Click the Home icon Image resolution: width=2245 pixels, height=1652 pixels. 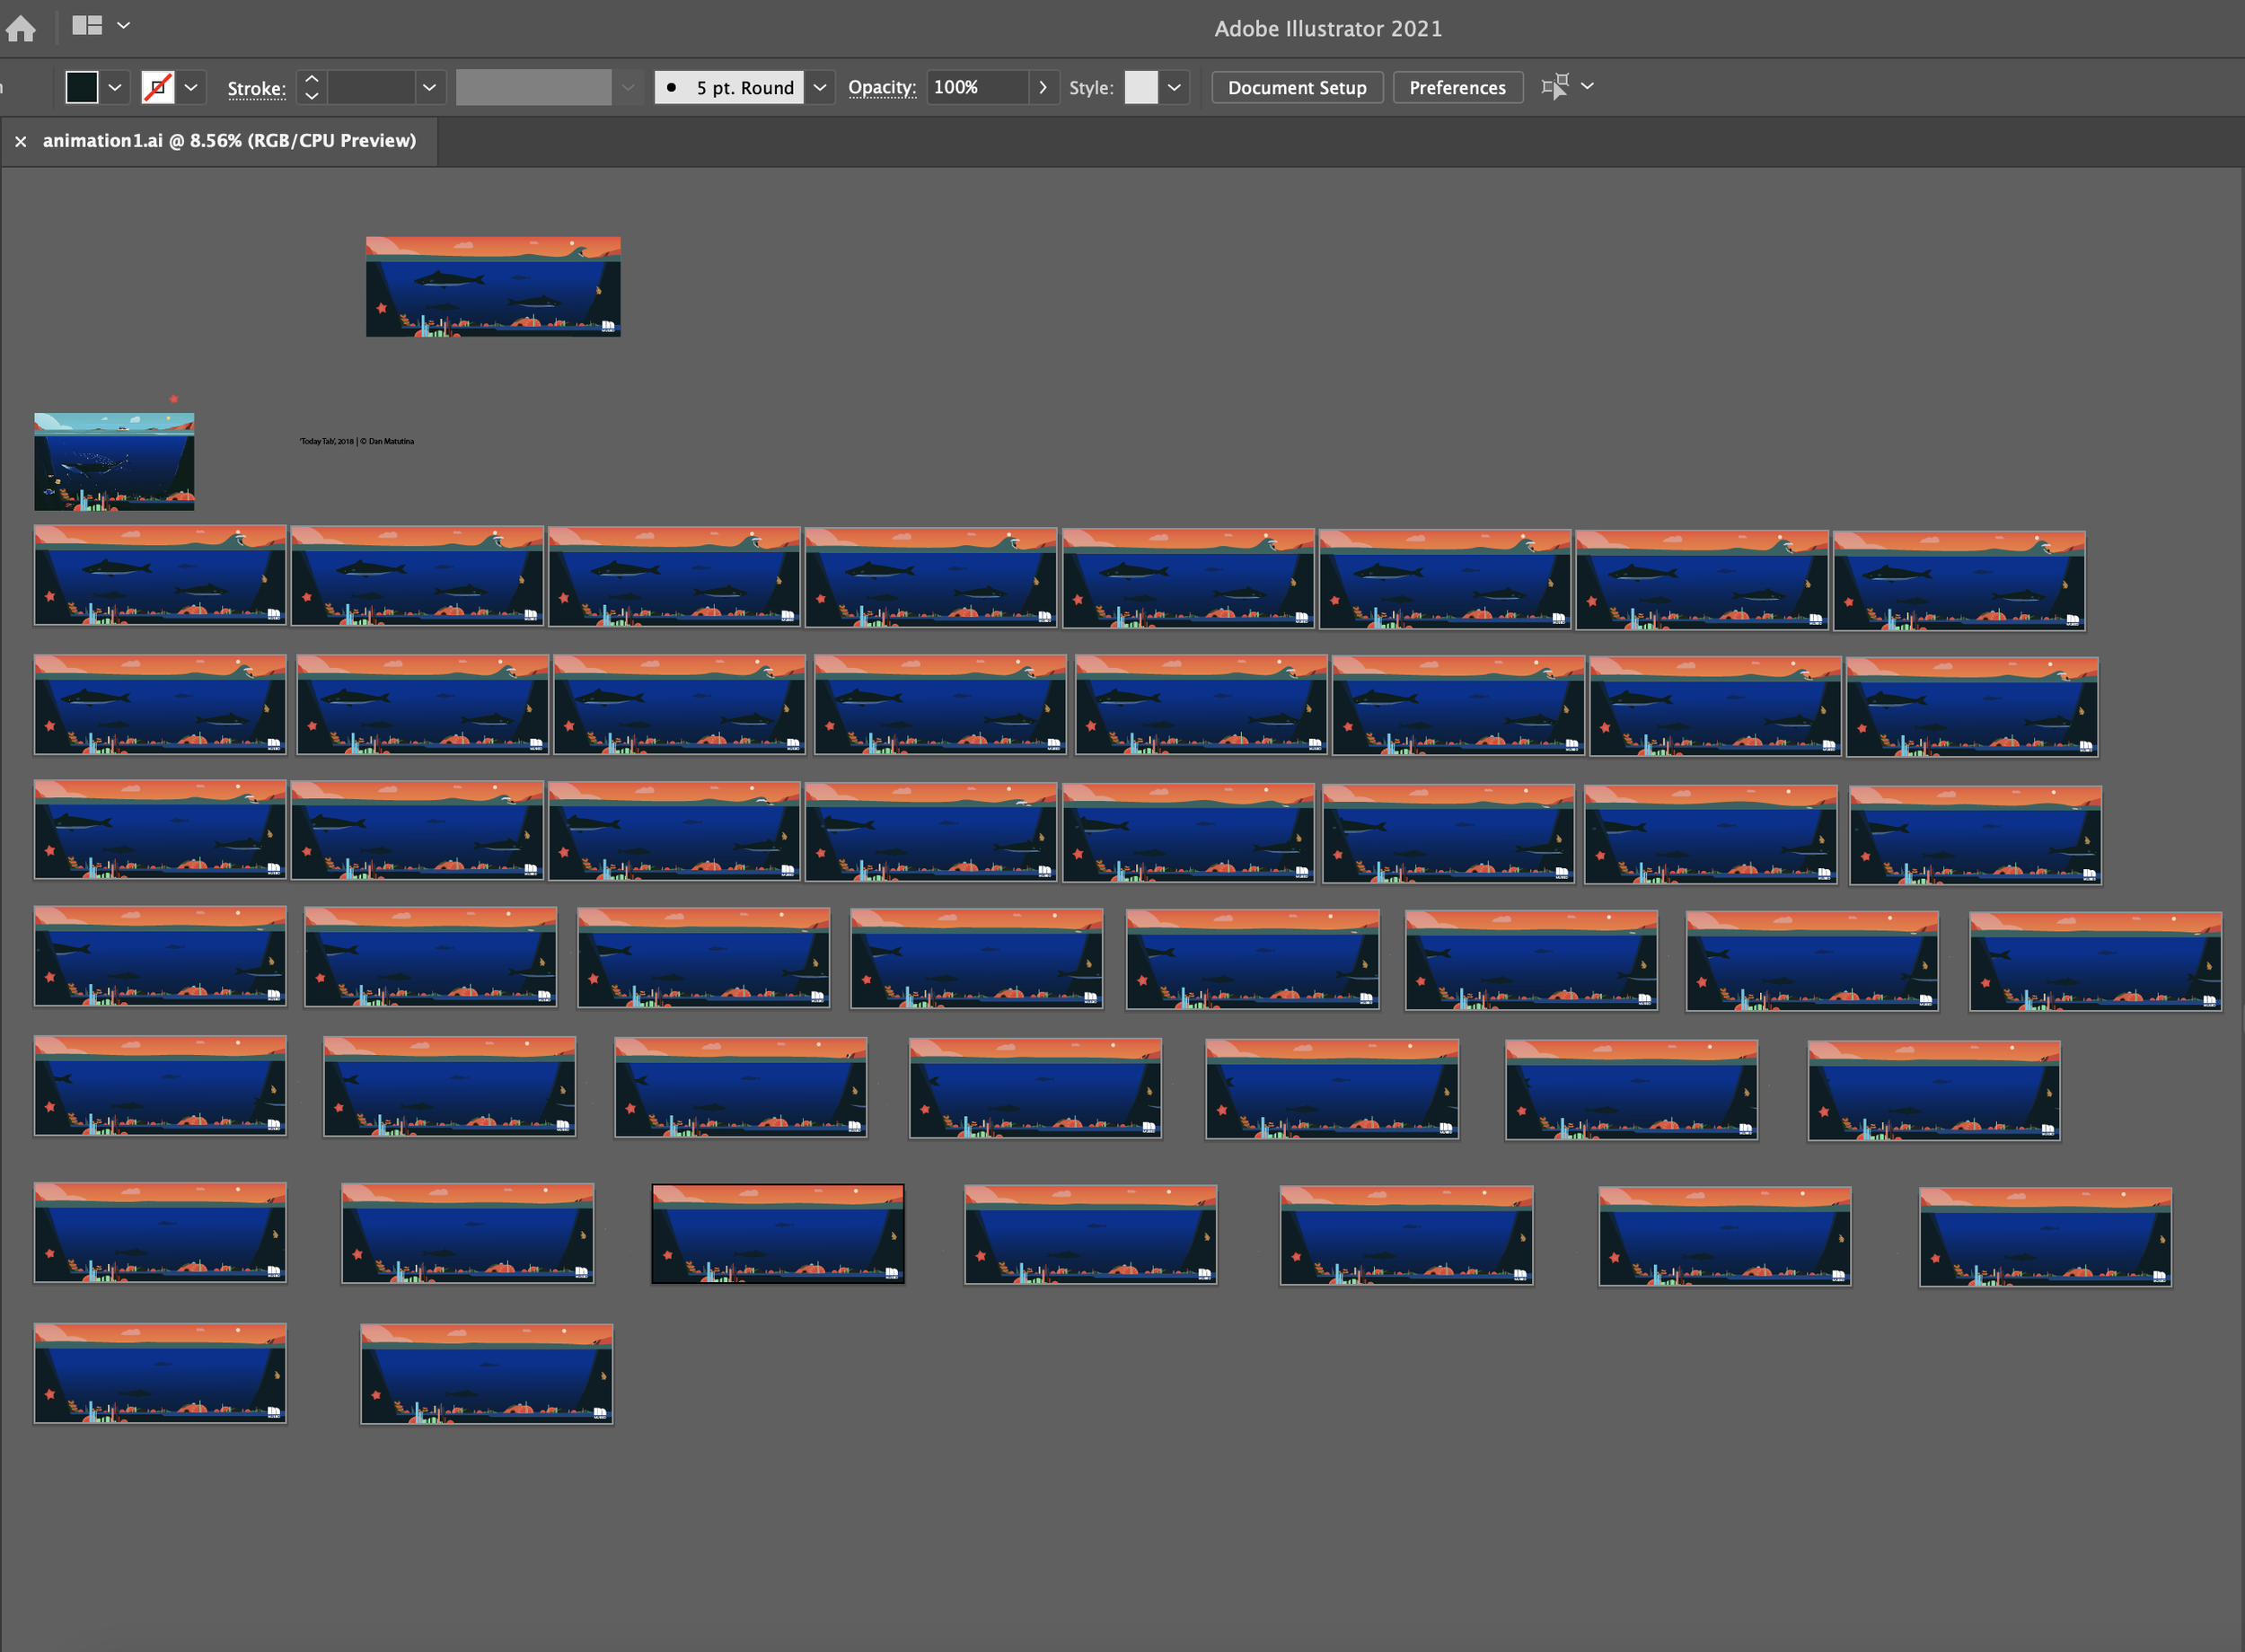20,28
